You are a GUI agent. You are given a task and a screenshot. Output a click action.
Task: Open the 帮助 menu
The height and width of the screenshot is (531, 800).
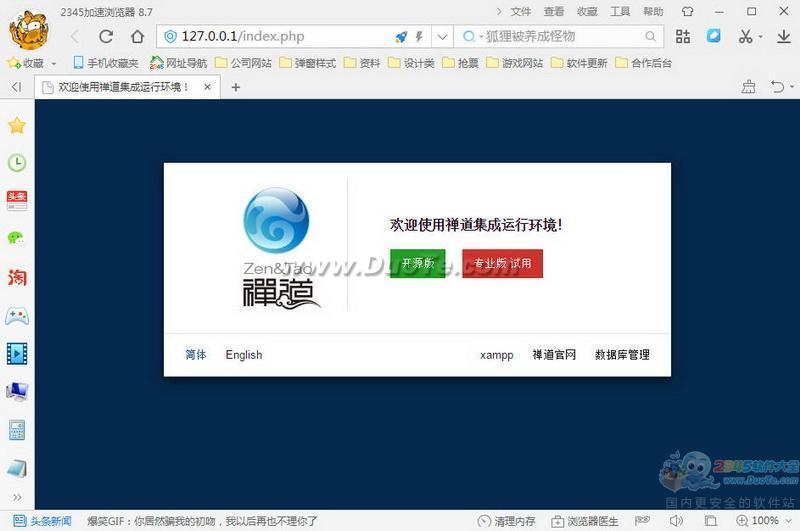click(x=653, y=12)
